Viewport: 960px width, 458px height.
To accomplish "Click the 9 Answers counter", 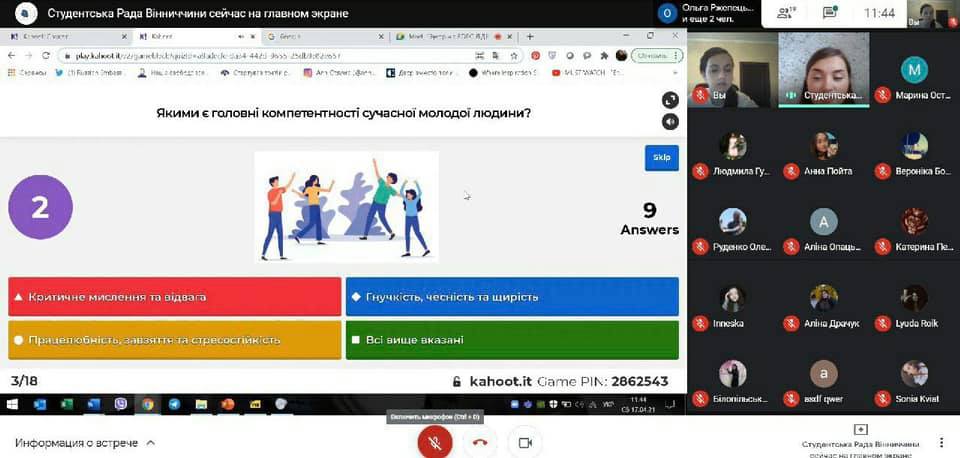I will pos(650,219).
